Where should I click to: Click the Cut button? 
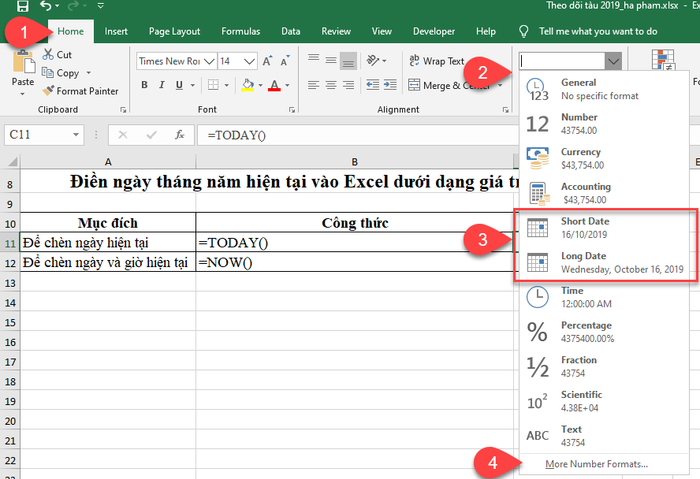click(57, 54)
